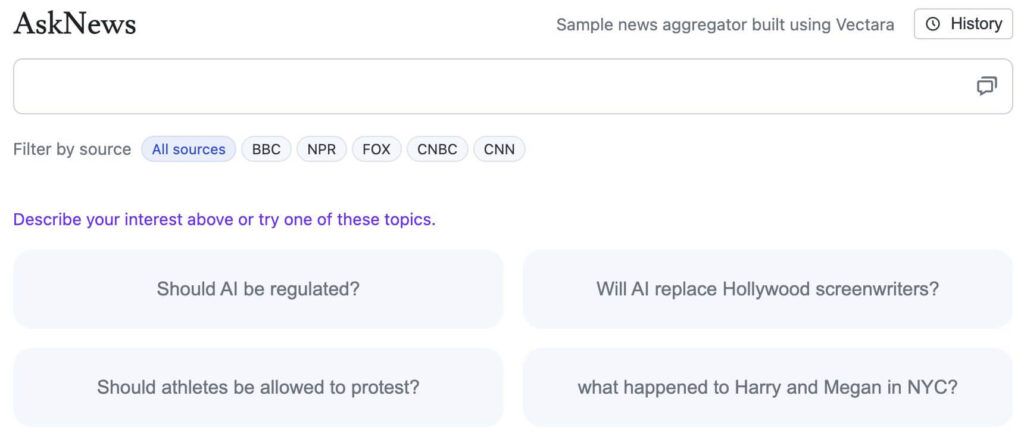This screenshot has width=1024, height=436.
Task: Focus the news search text field
Action: [490, 86]
